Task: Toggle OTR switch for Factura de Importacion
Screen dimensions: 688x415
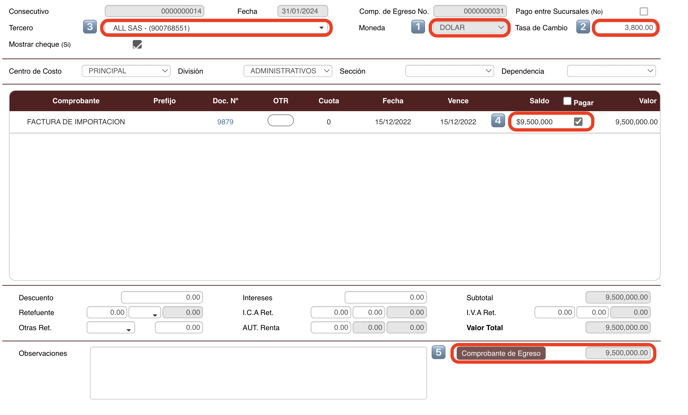Action: [x=280, y=120]
